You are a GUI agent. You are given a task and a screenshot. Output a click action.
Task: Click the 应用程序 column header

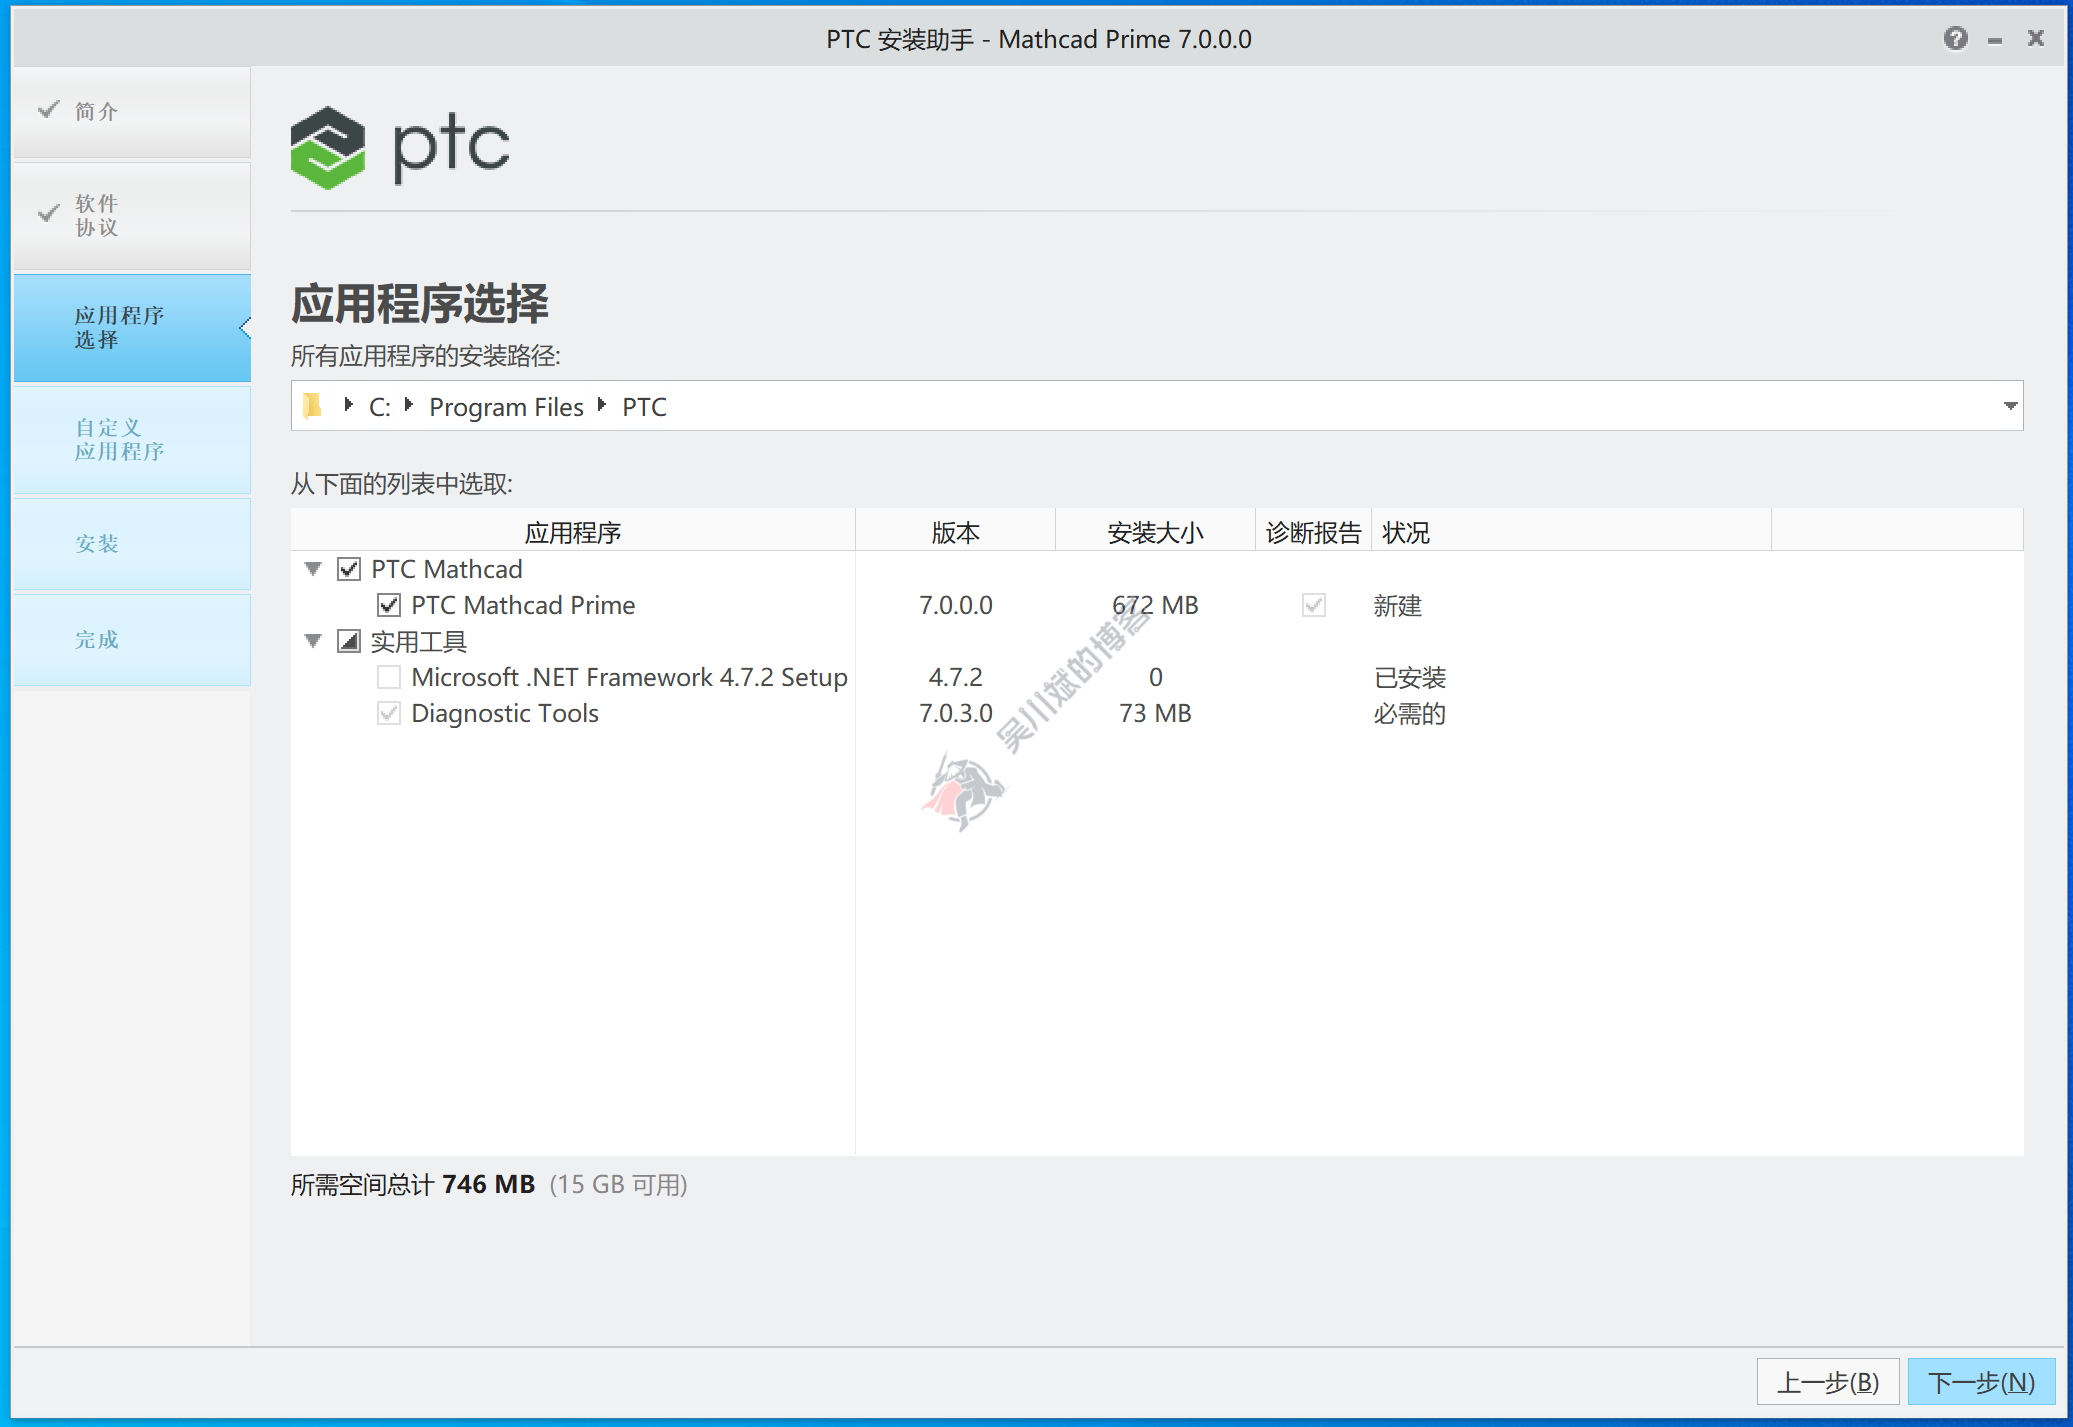573,532
